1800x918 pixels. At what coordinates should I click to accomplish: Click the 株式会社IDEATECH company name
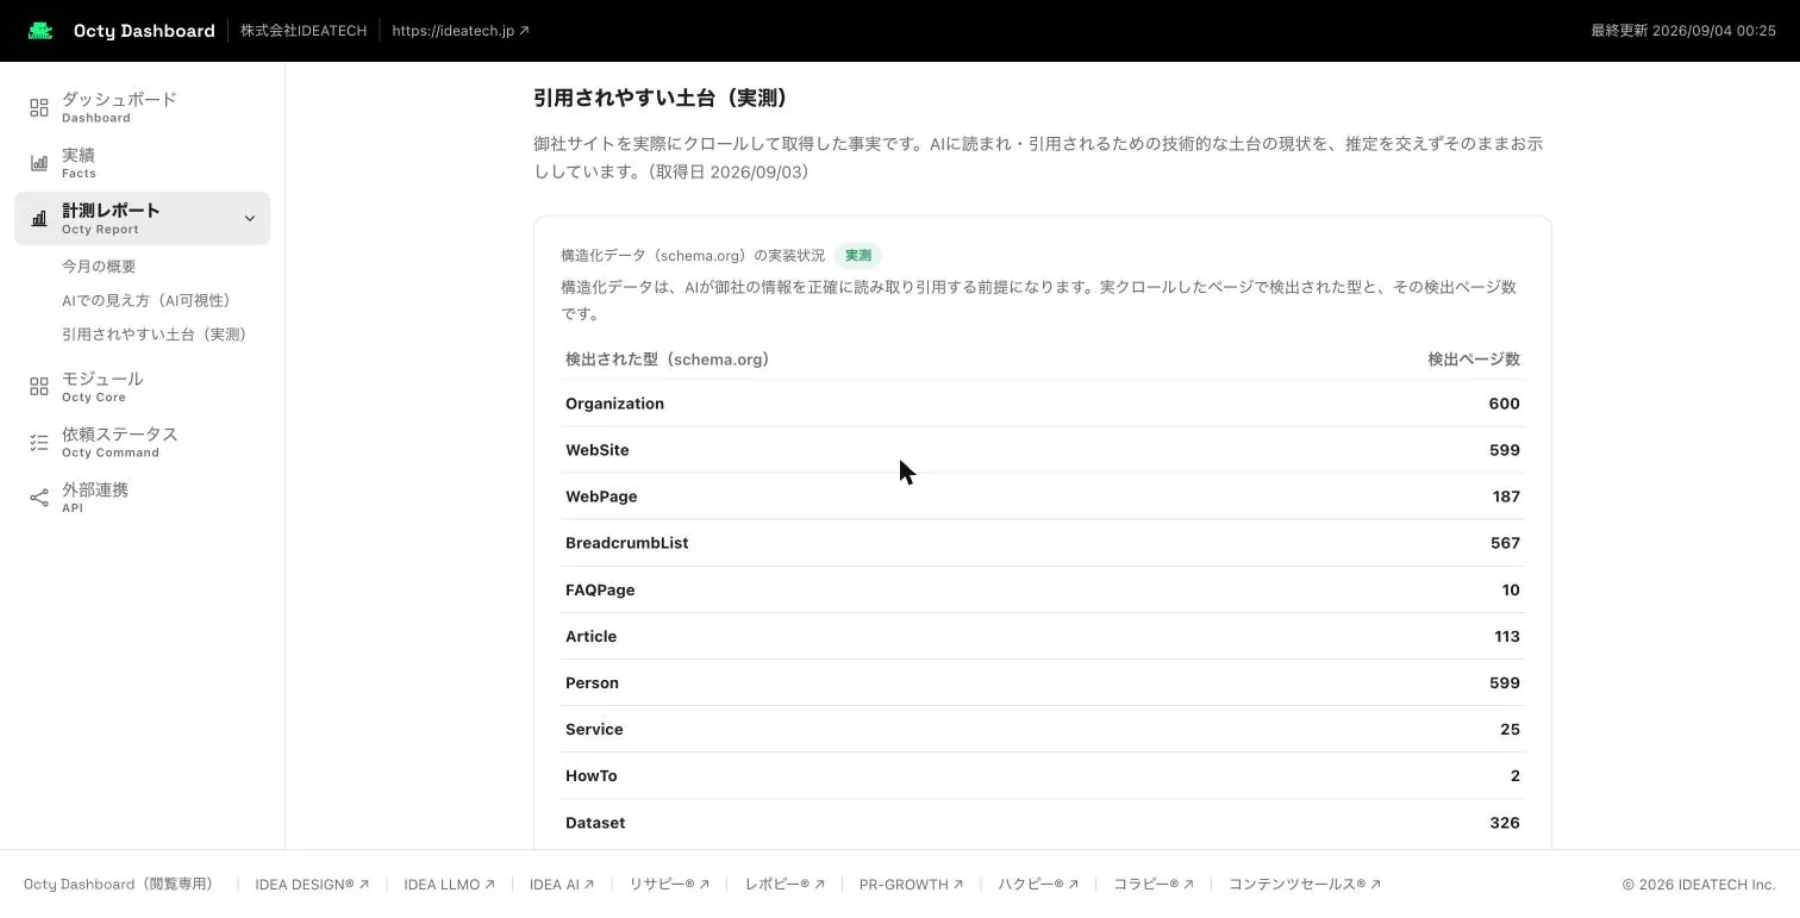click(303, 31)
